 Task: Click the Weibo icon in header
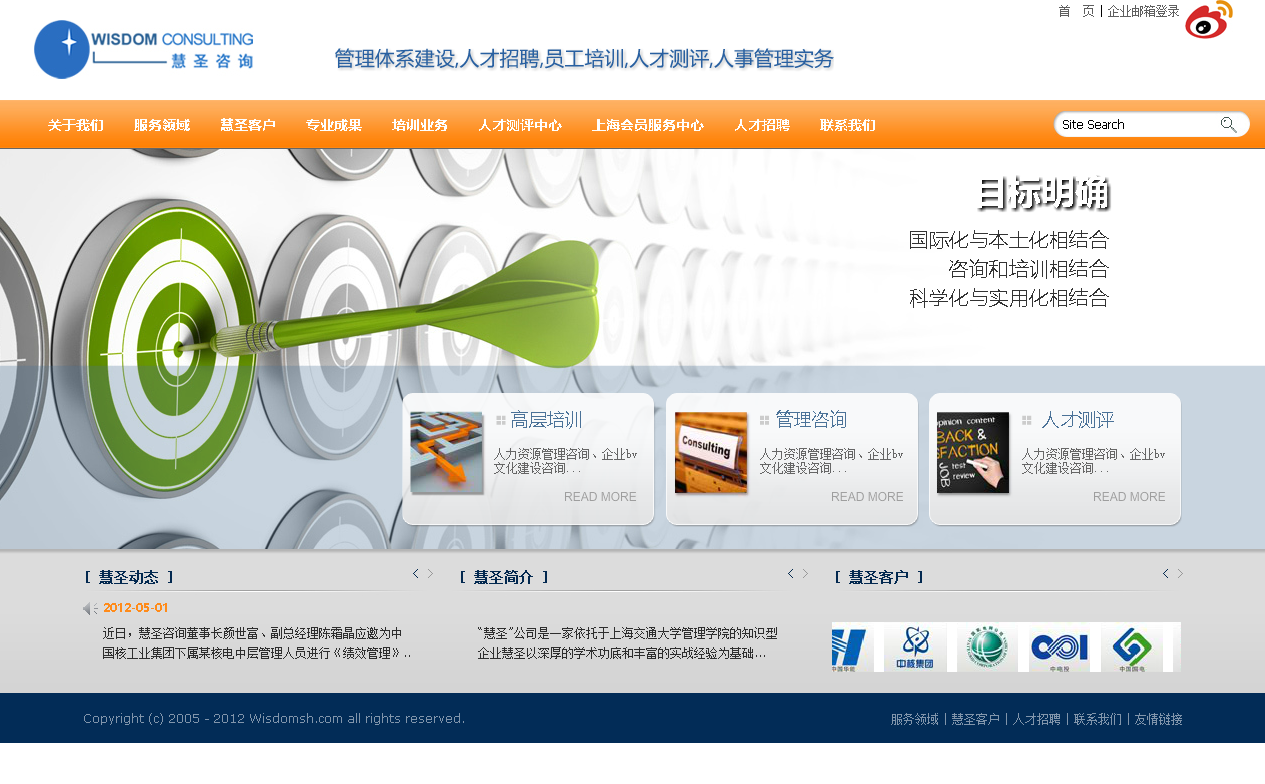pyautogui.click(x=1208, y=21)
